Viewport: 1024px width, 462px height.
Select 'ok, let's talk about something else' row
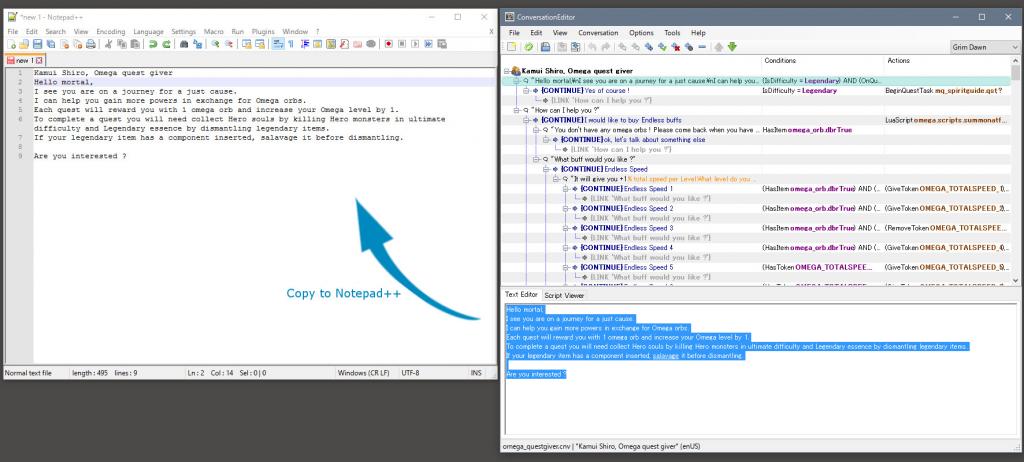[633, 140]
